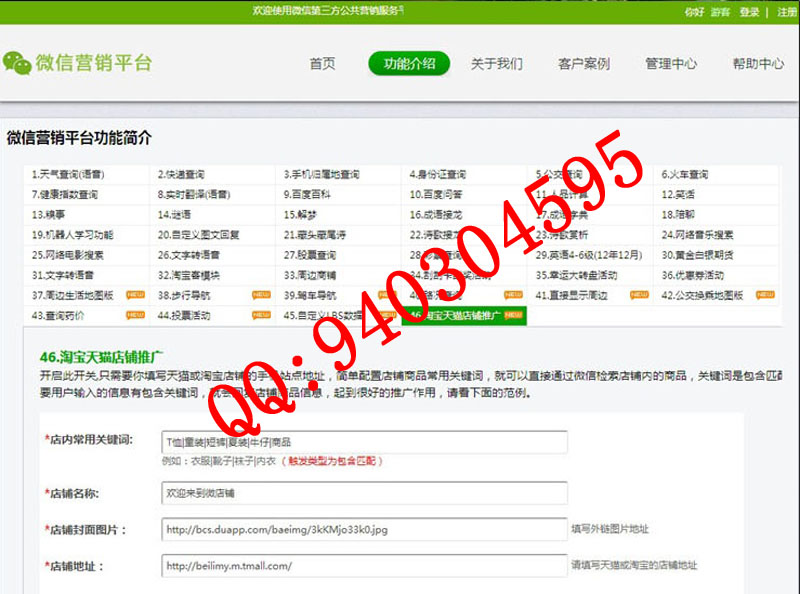Open the 管理中心 menu item
The height and width of the screenshot is (594, 800).
[x=671, y=64]
